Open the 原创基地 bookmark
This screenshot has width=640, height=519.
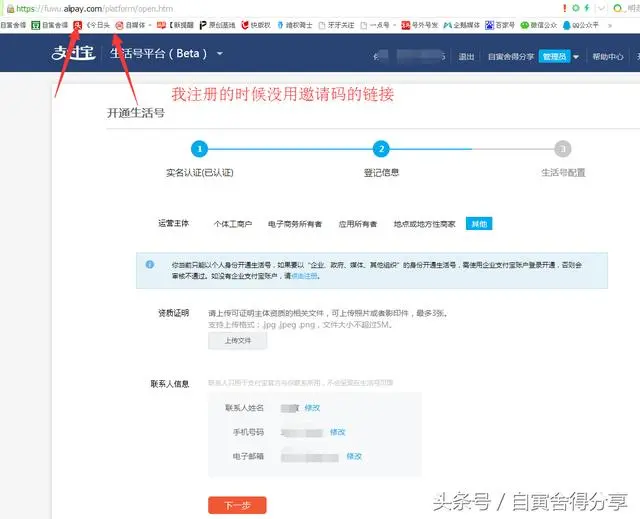tap(217, 25)
